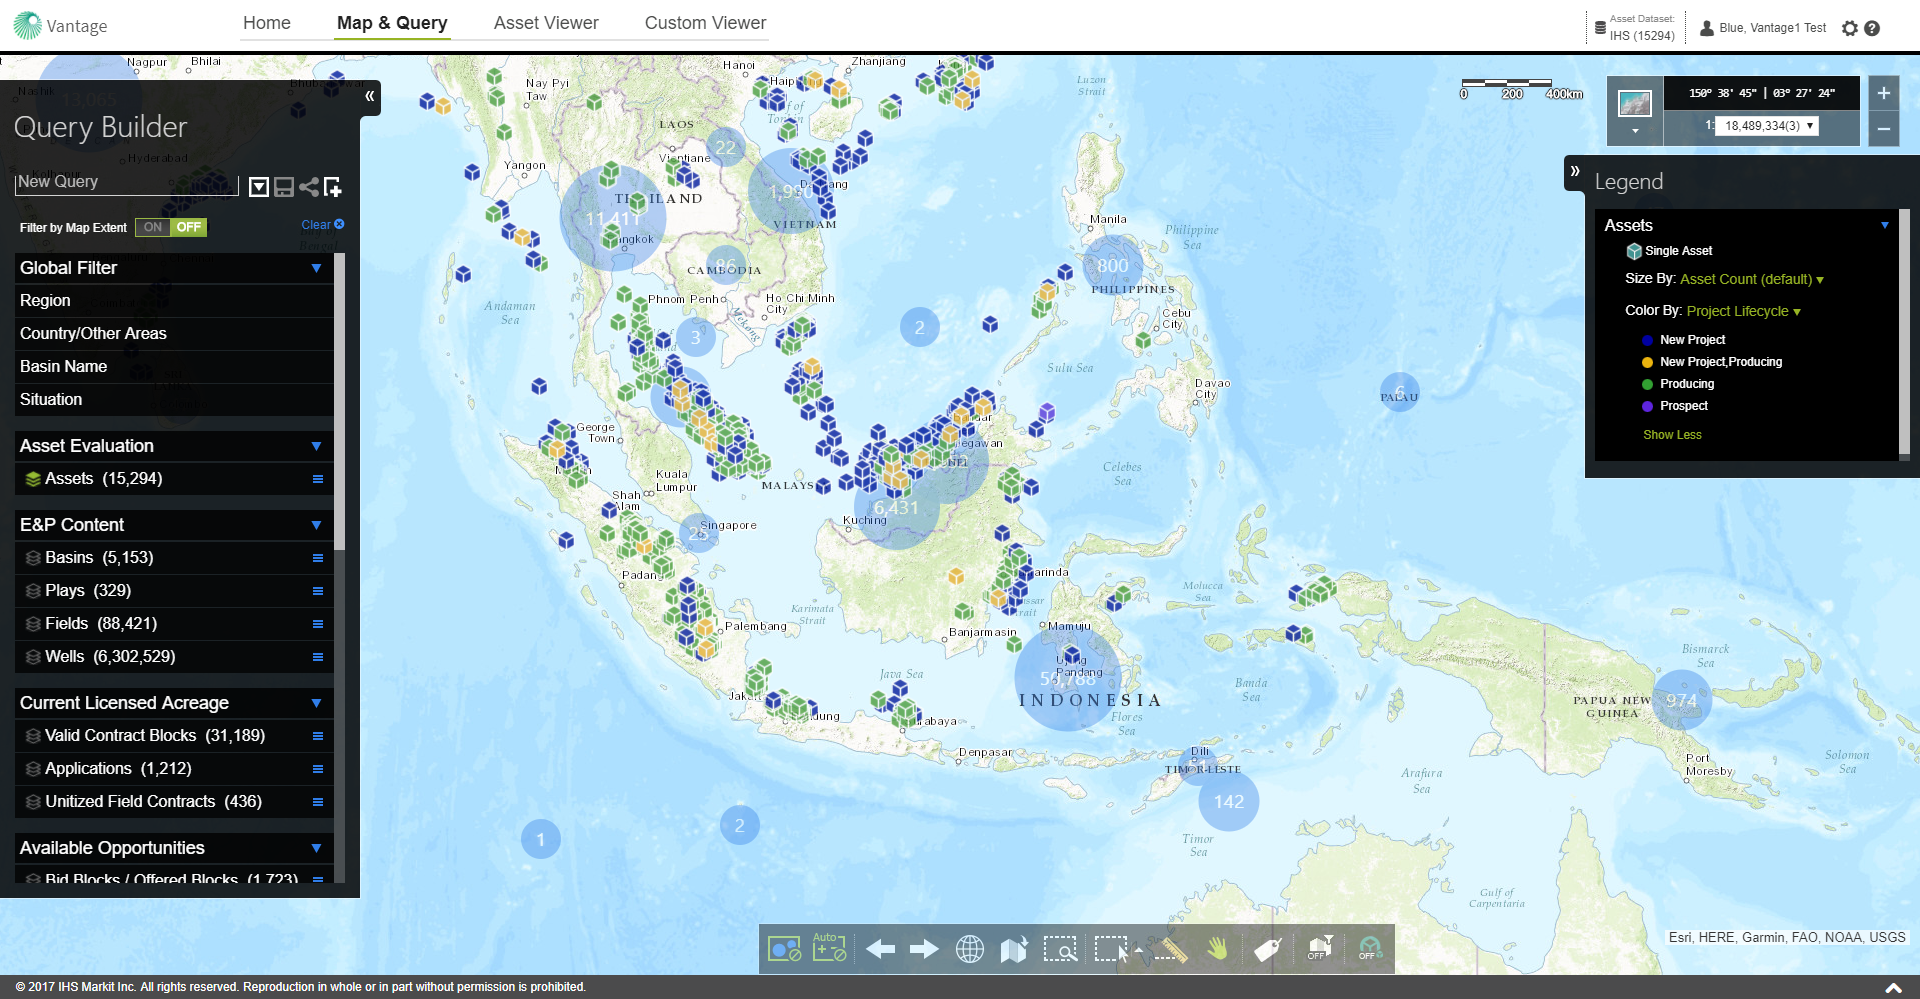Toggle the map filter OFF icon in toolbar

pos(1320,948)
